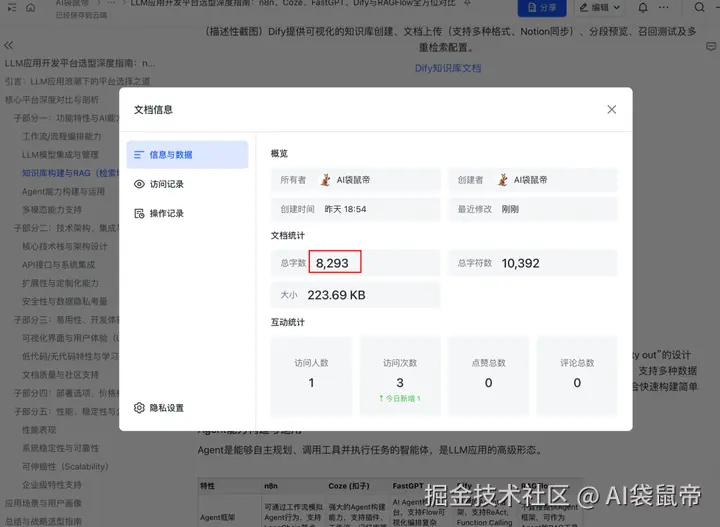Jump to outline item 性能表现
This screenshot has width=720, height=527.
tap(39, 430)
